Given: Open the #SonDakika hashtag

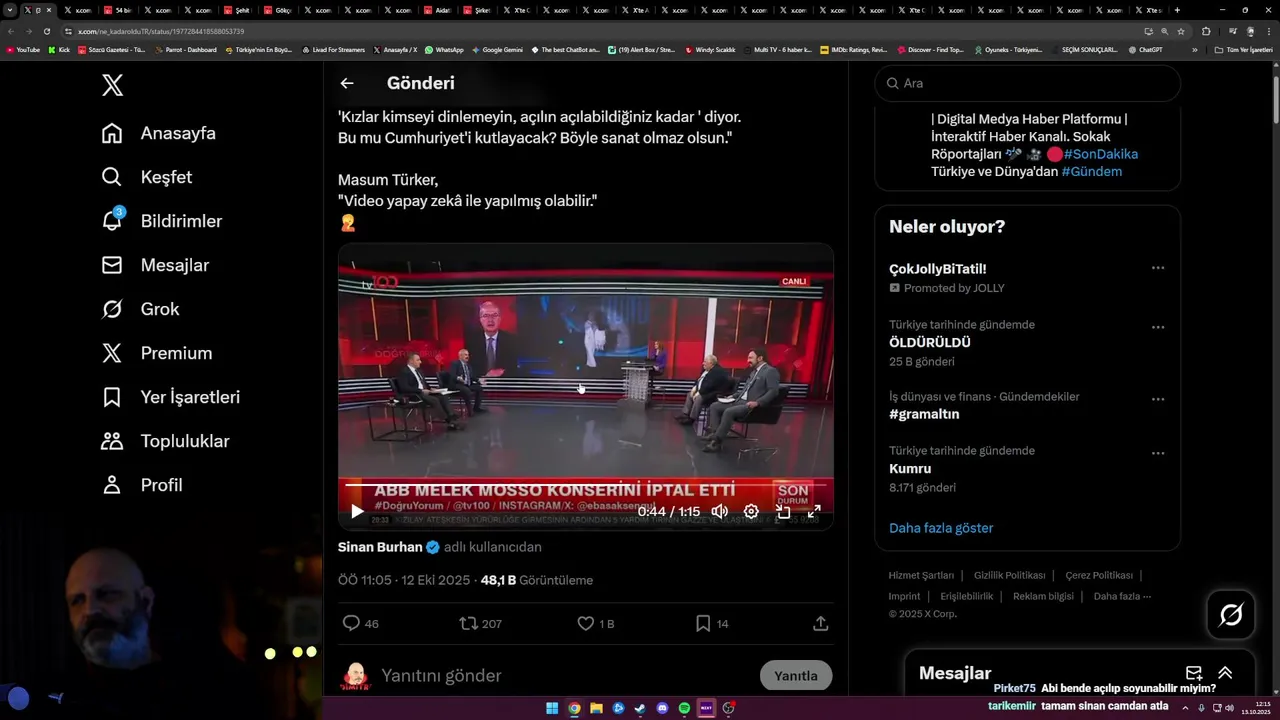Looking at the screenshot, I should click(x=1101, y=154).
